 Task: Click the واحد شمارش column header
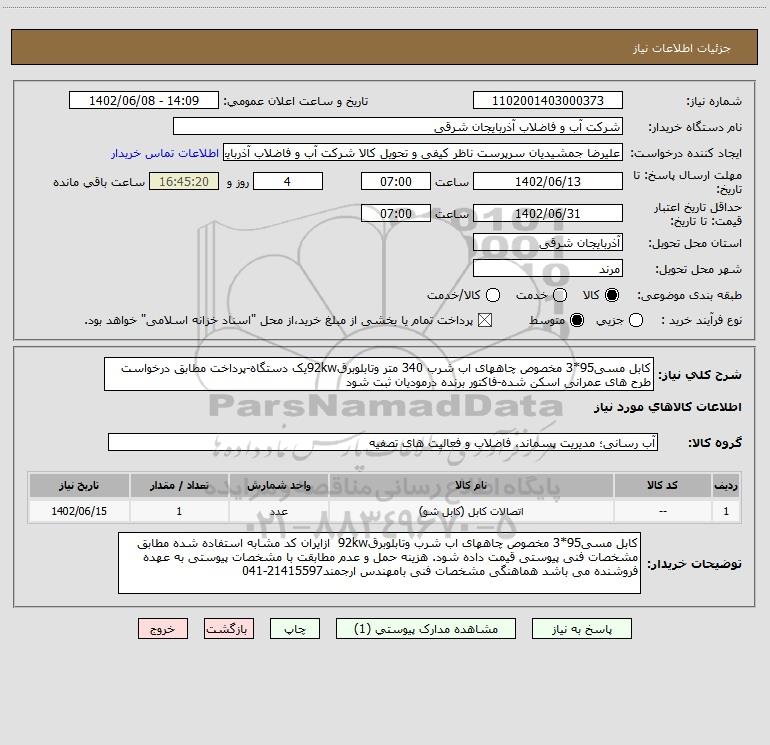(x=278, y=485)
